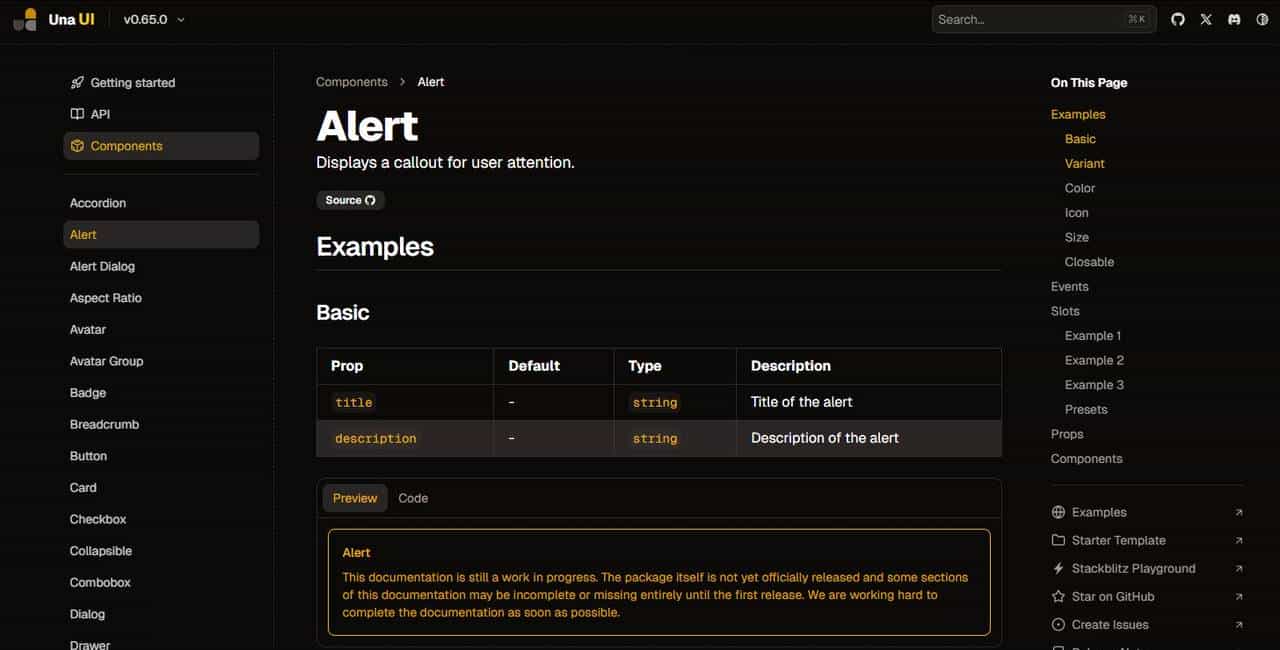Screen dimensions: 1280x650
Task: Jump to Icon in On This Page
Action: coord(1077,212)
